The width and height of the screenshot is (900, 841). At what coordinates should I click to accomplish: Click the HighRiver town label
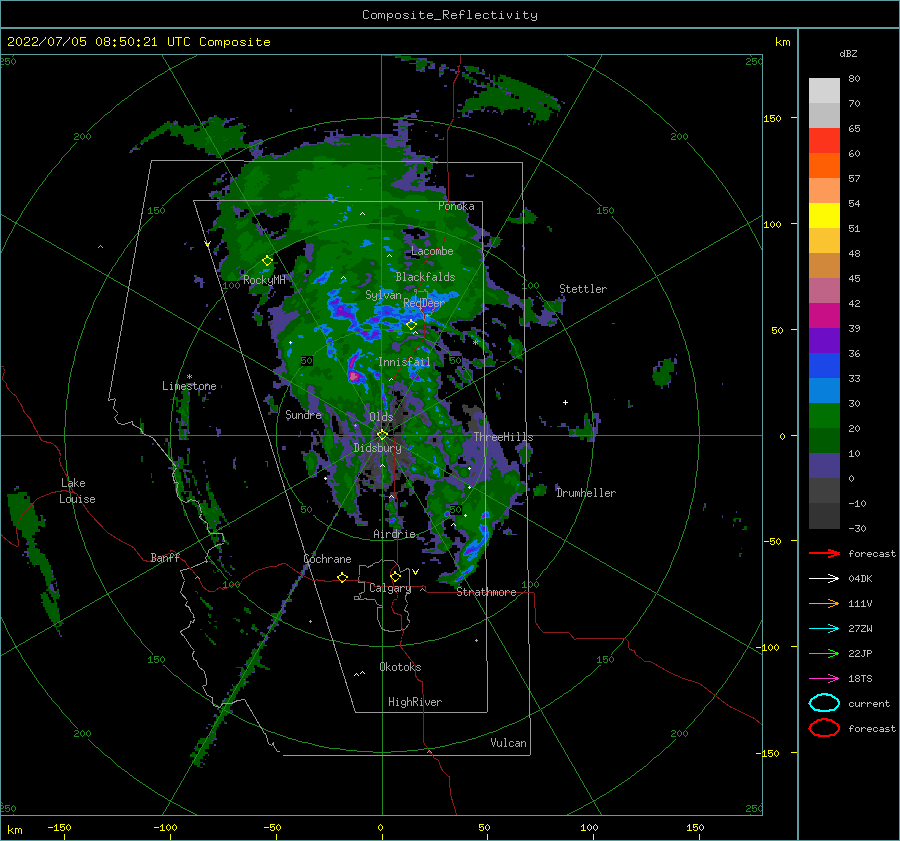(415, 702)
